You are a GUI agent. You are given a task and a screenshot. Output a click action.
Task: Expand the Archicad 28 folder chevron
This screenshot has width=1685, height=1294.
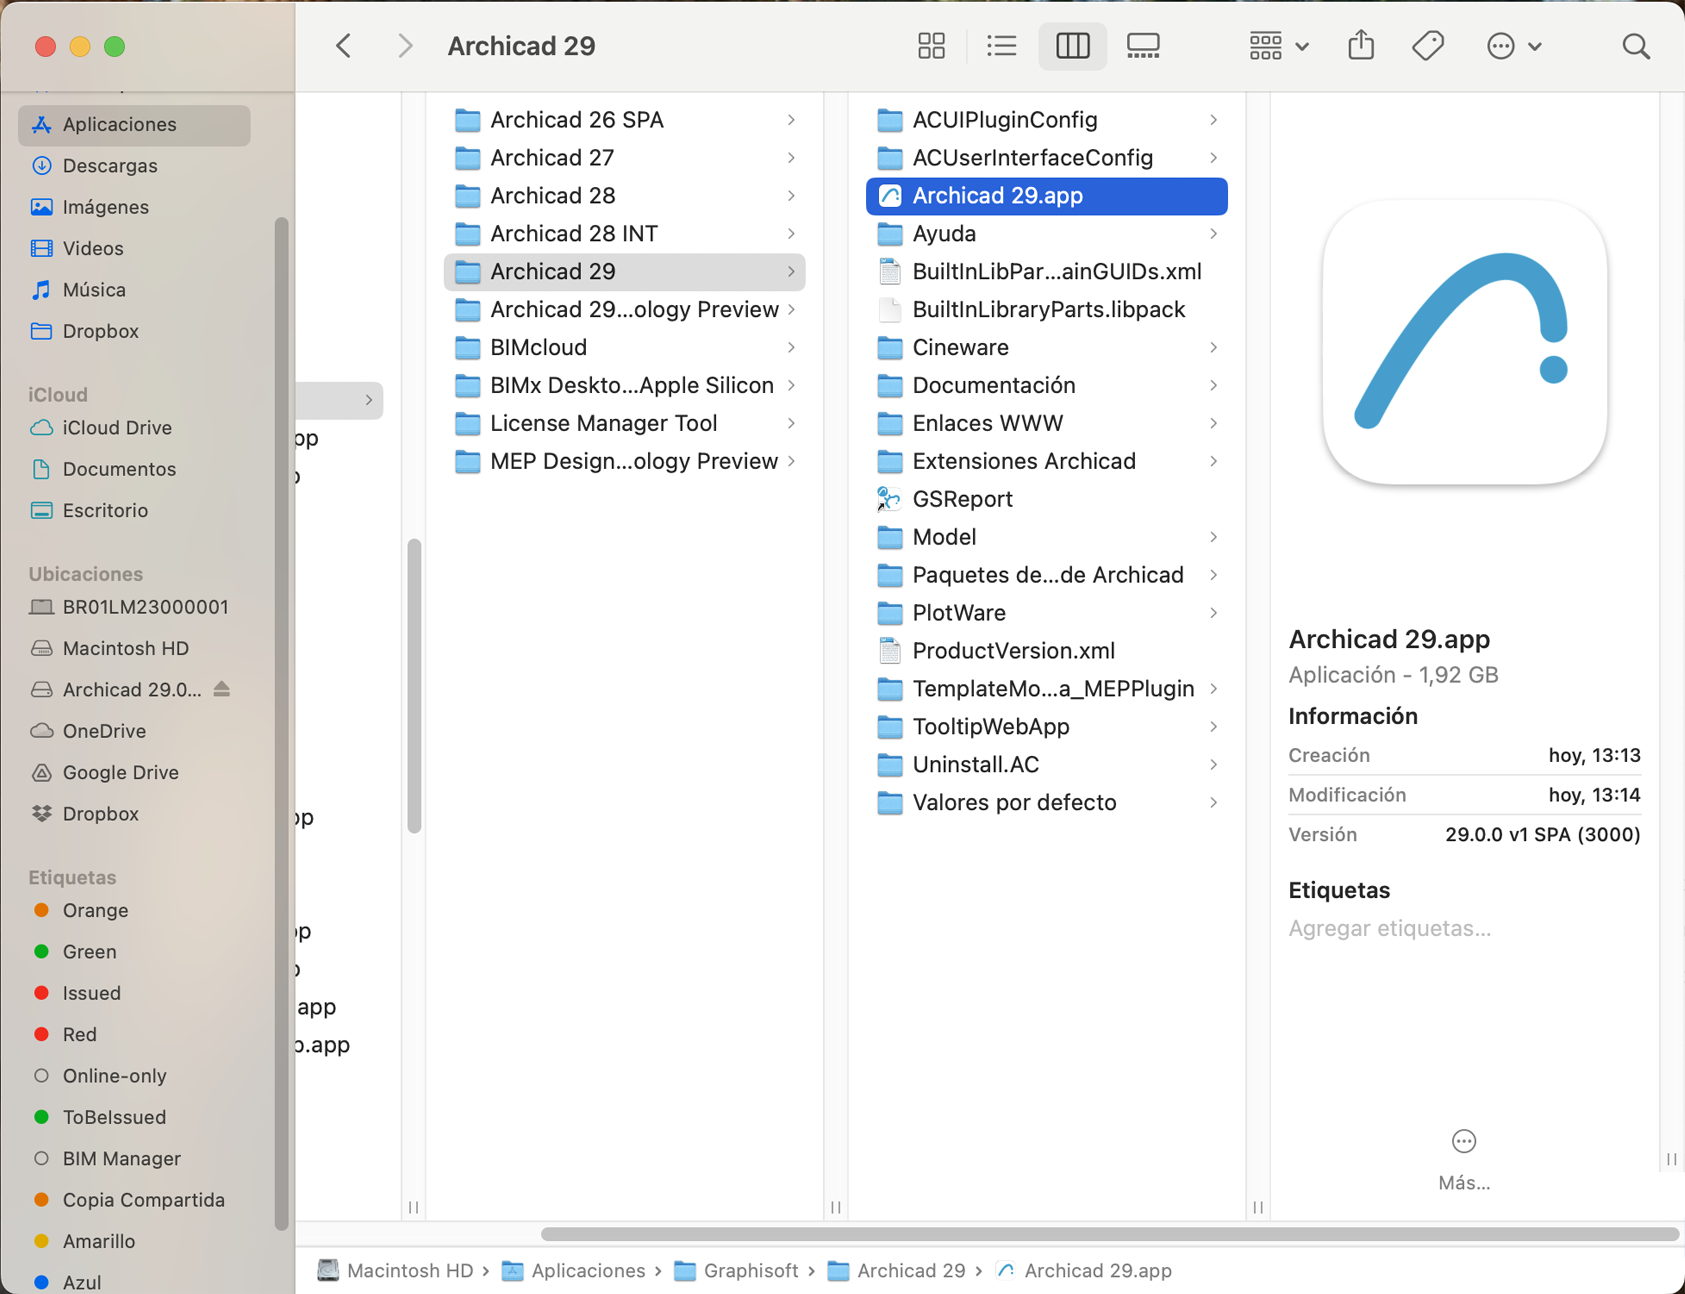[791, 196]
